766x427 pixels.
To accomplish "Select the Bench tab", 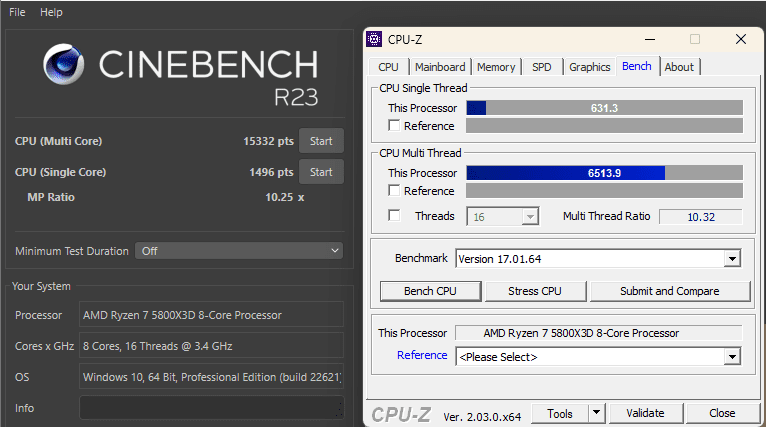I will click(637, 66).
